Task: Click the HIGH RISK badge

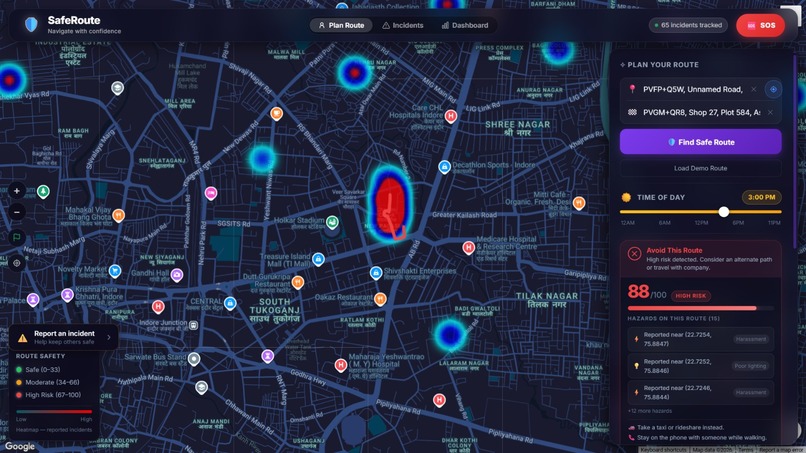Action: point(690,296)
